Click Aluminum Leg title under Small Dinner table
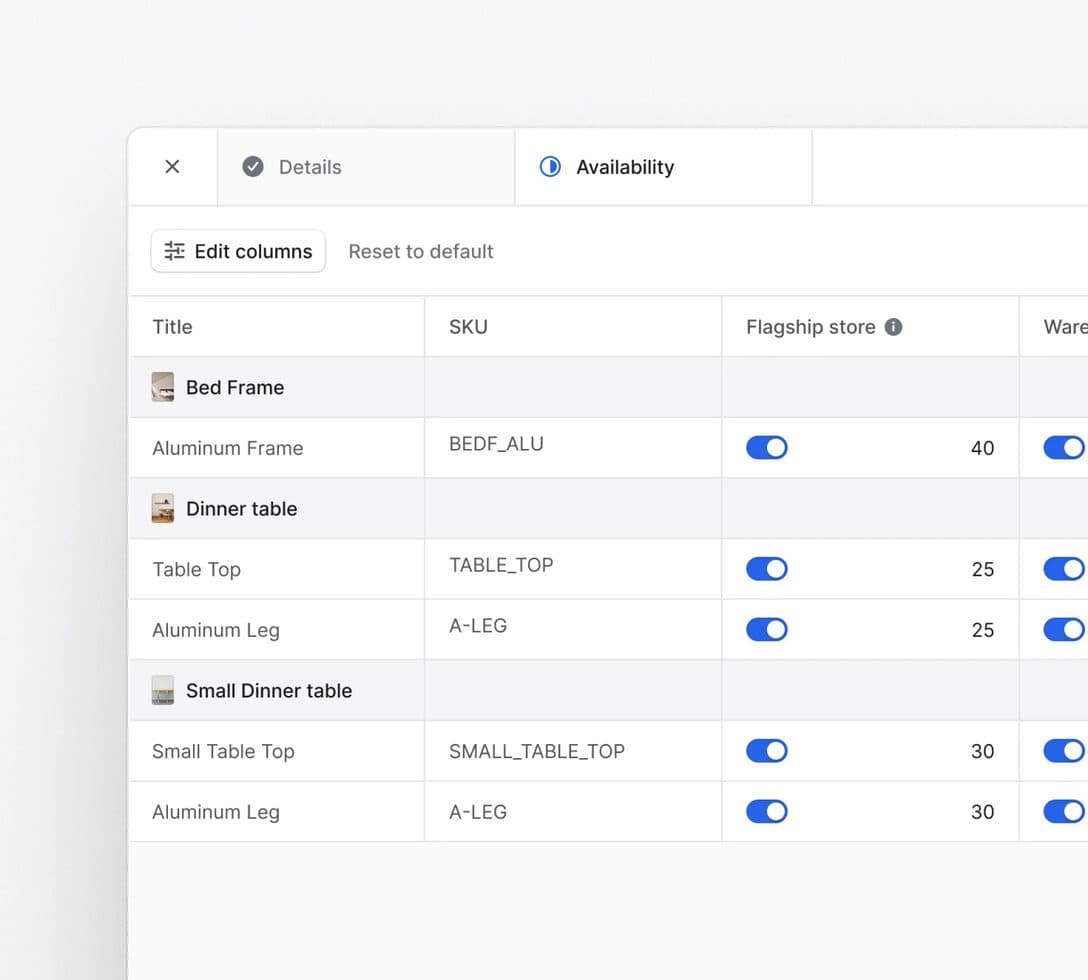 click(x=216, y=812)
